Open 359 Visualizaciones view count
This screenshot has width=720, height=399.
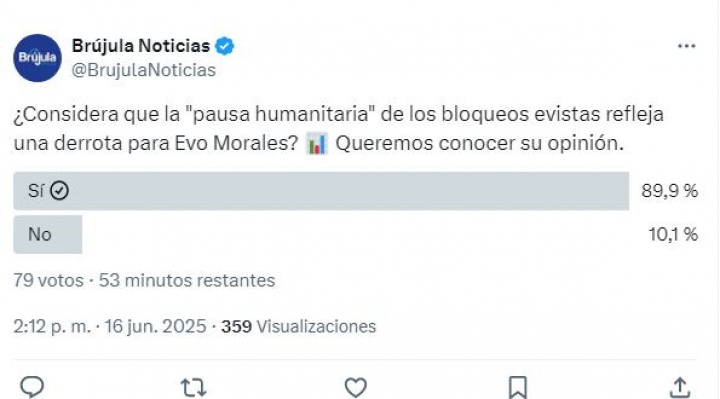click(x=298, y=326)
